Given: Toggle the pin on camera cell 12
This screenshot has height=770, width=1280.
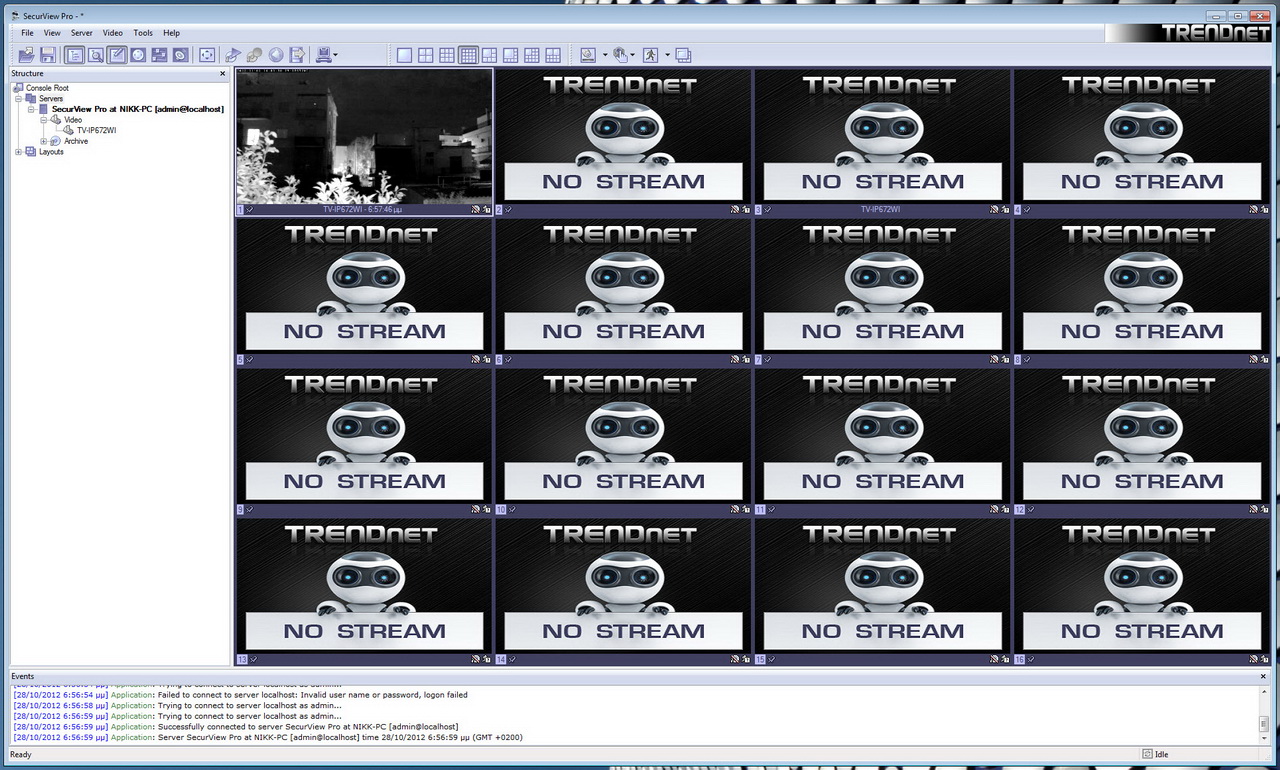Looking at the screenshot, I should click(x=1031, y=510).
